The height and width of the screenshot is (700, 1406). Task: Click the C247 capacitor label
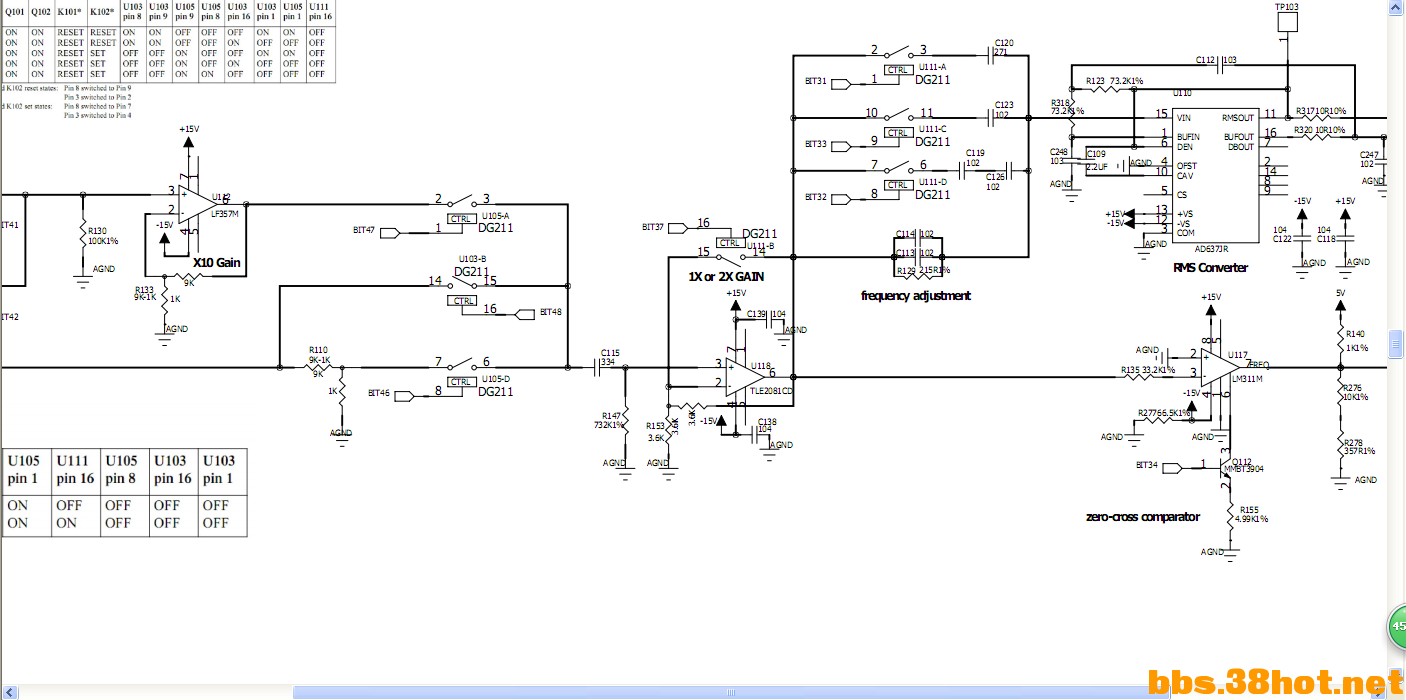[x=1369, y=154]
